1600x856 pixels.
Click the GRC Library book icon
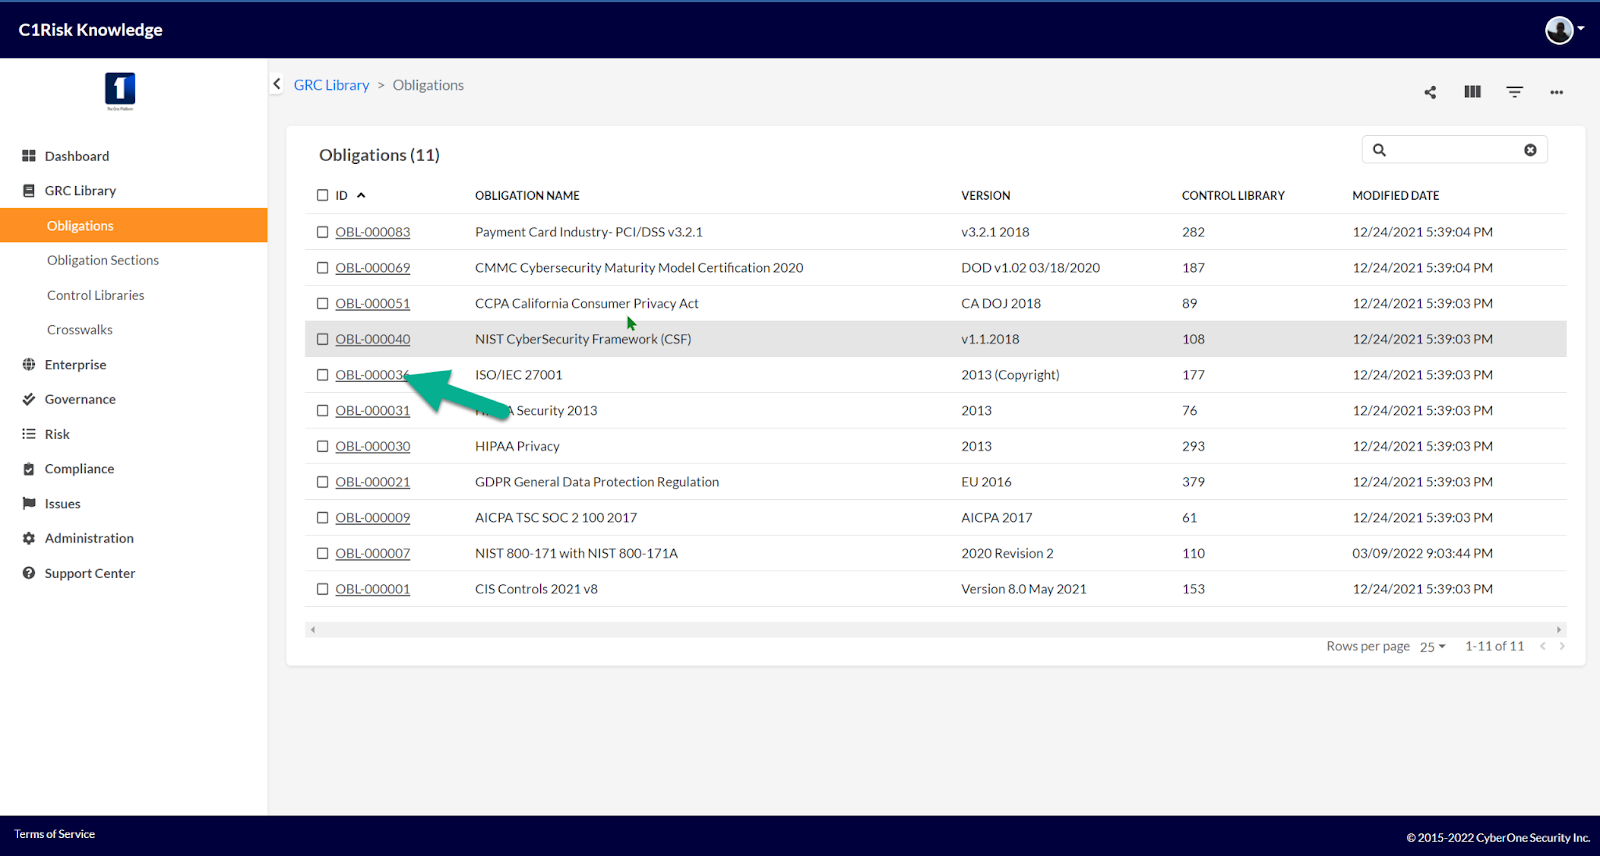click(x=29, y=191)
